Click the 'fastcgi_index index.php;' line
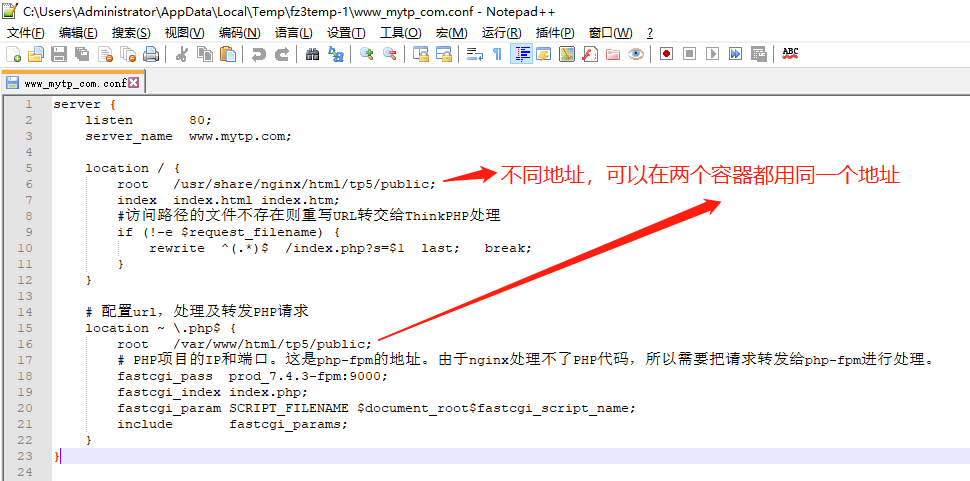This screenshot has width=970, height=481. [x=212, y=392]
